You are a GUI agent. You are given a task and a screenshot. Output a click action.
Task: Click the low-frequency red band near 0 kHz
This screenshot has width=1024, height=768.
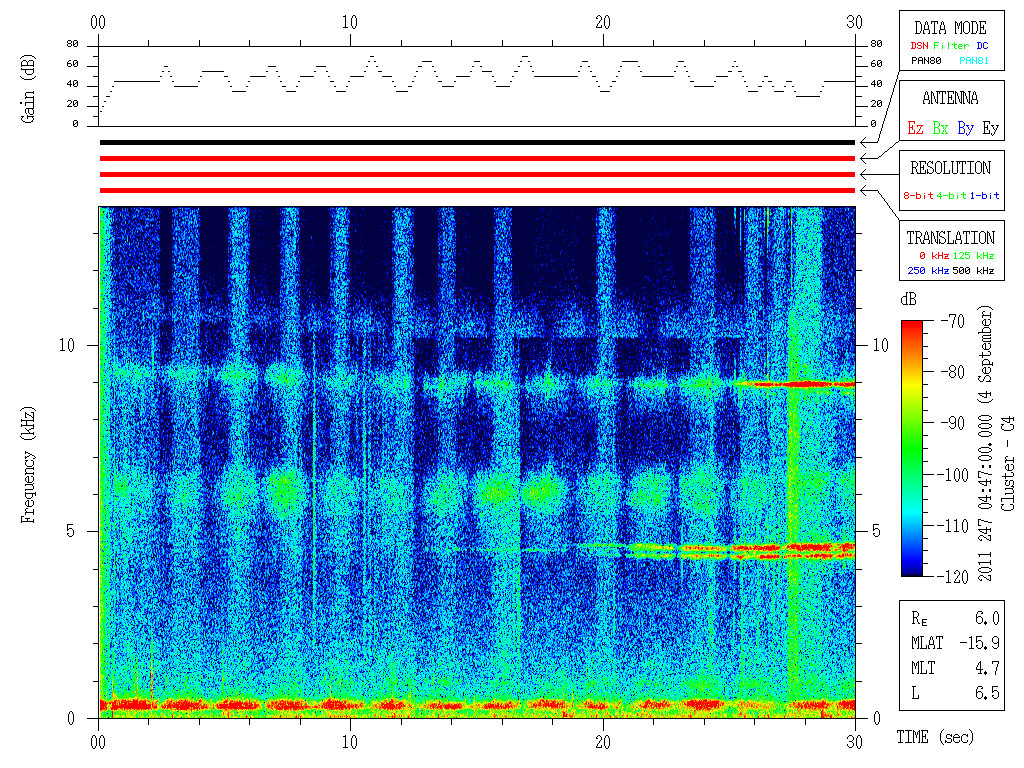tap(477, 705)
